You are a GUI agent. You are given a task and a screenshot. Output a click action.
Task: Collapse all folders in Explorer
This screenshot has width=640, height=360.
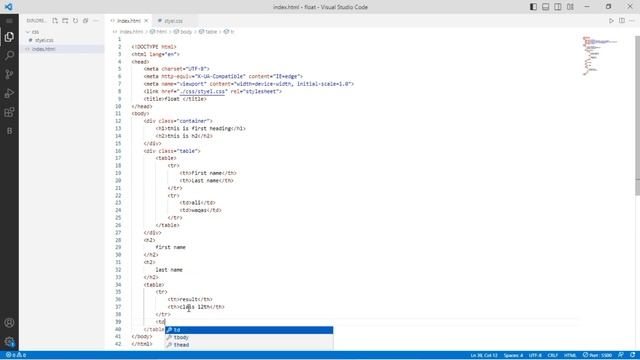click(x=85, y=20)
